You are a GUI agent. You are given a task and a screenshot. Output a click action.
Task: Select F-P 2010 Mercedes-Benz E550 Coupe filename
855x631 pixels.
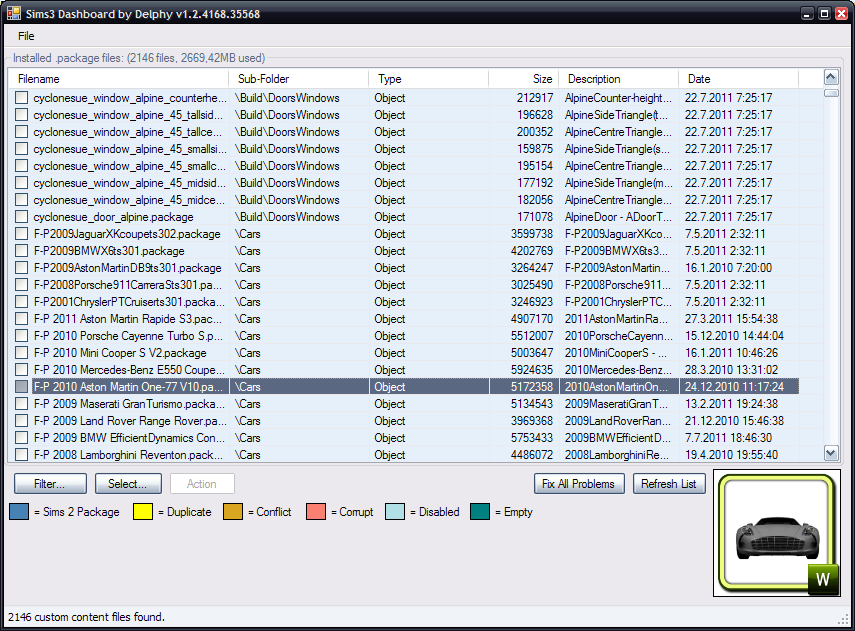tap(129, 370)
